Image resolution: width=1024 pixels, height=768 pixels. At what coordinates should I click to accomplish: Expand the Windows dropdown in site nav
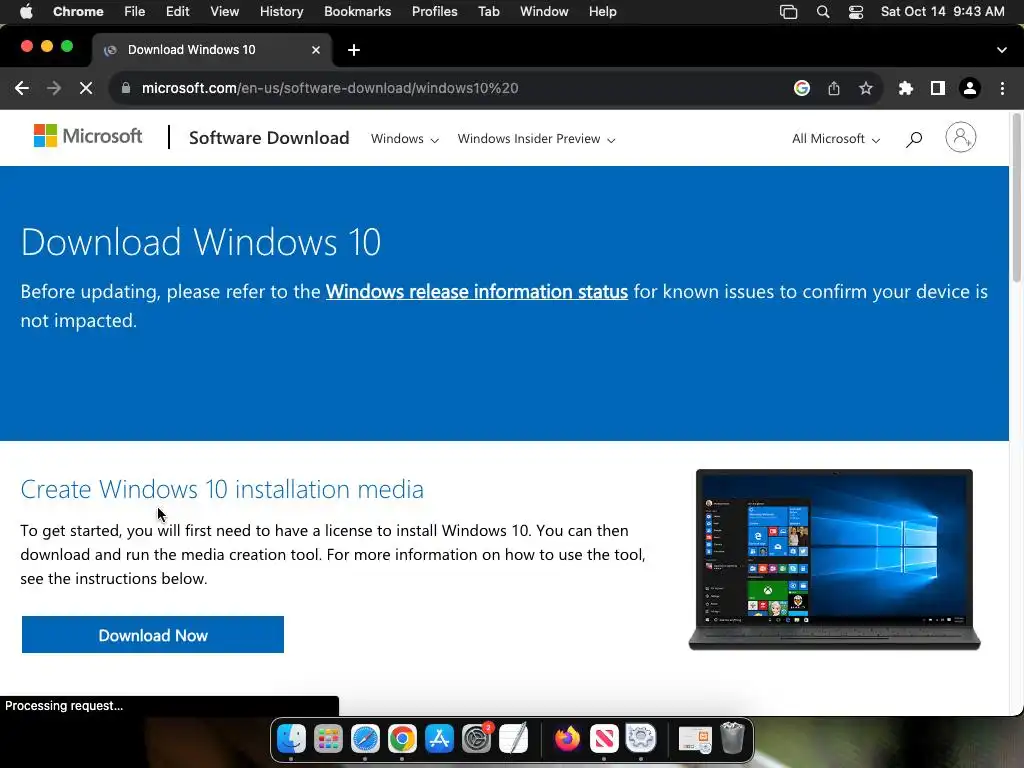click(x=405, y=139)
